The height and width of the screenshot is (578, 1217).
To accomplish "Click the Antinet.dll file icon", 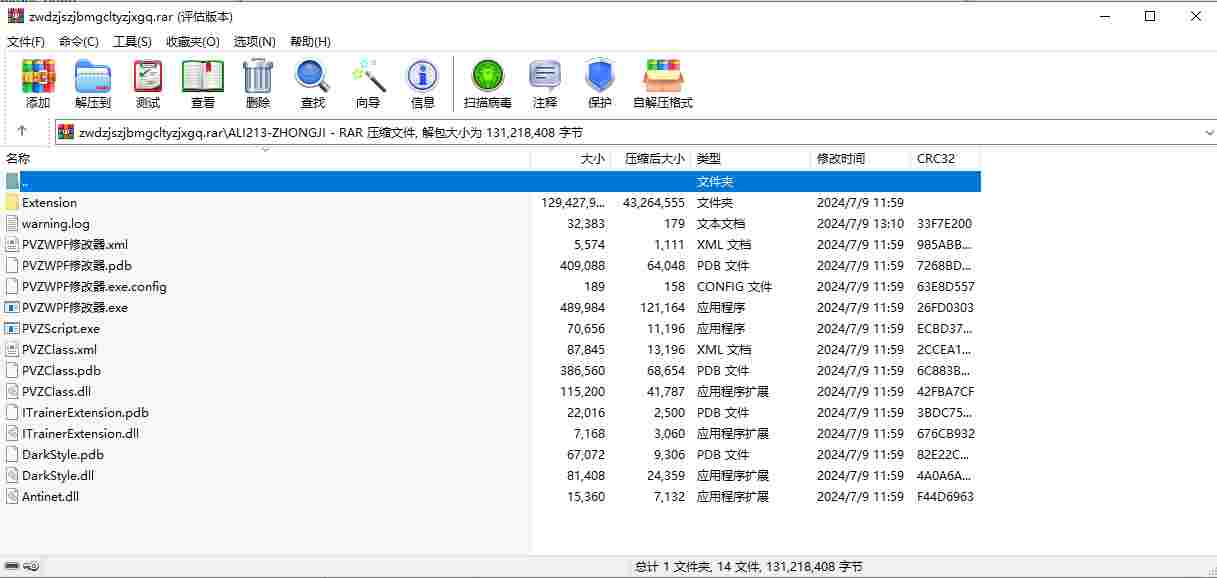I will 12,496.
